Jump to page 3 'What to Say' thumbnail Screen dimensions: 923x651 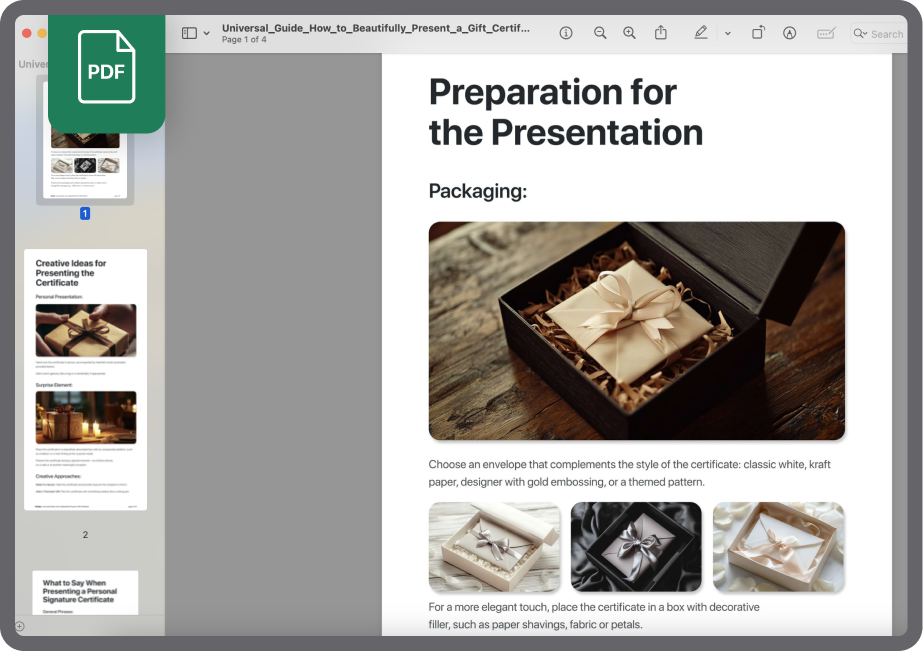(x=85, y=592)
